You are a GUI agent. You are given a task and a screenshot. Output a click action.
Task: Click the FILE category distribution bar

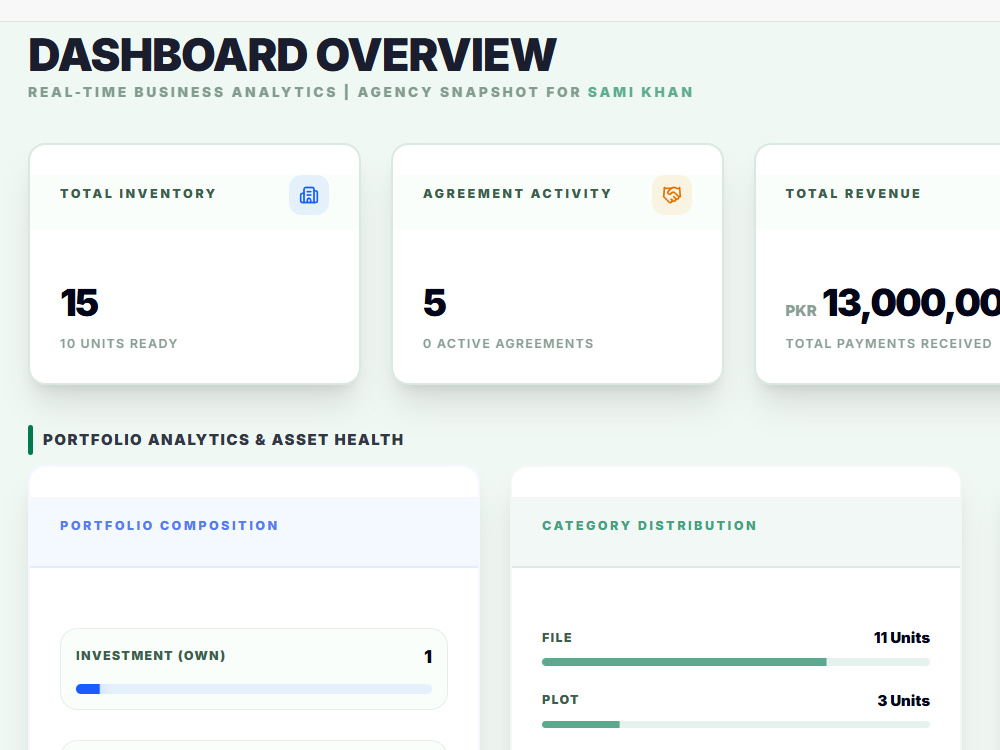tap(735, 662)
